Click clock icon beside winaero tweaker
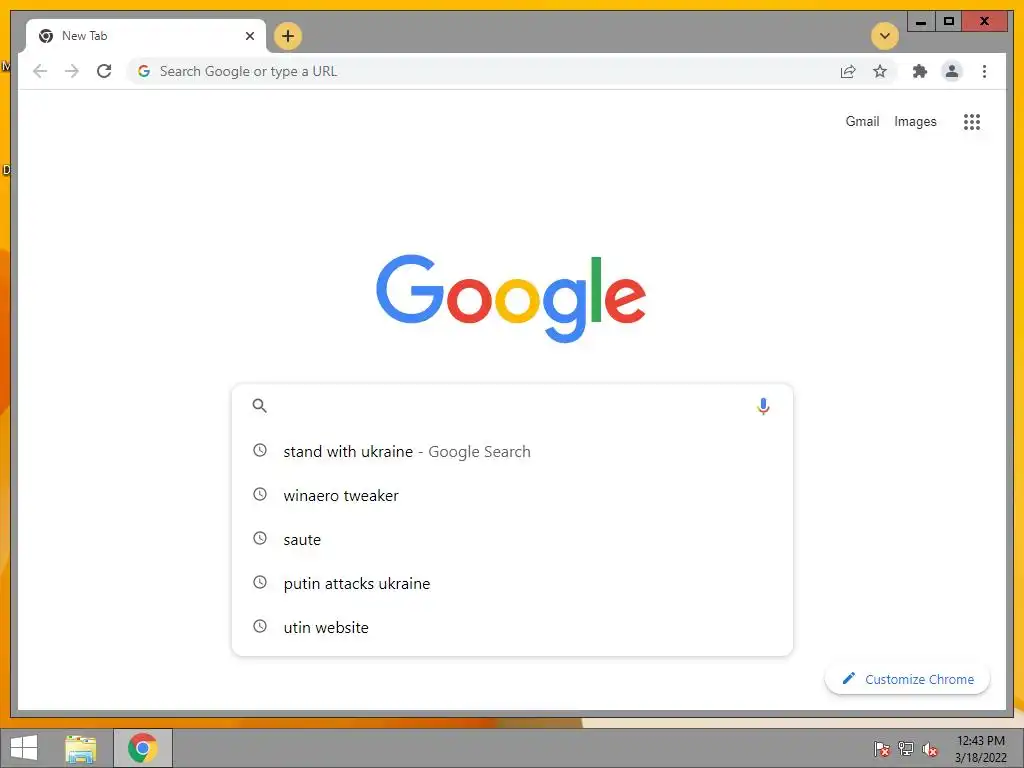Screen dimensions: 1024x768 (x=260, y=494)
